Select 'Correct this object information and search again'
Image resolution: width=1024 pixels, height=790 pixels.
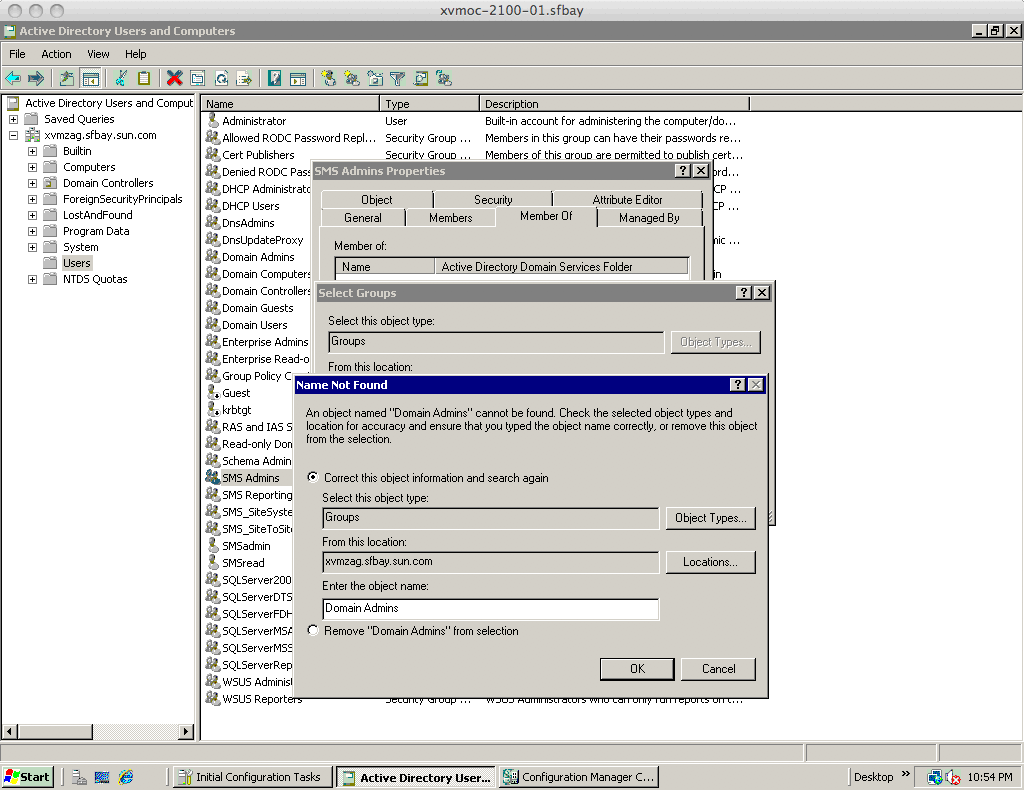[x=313, y=477]
